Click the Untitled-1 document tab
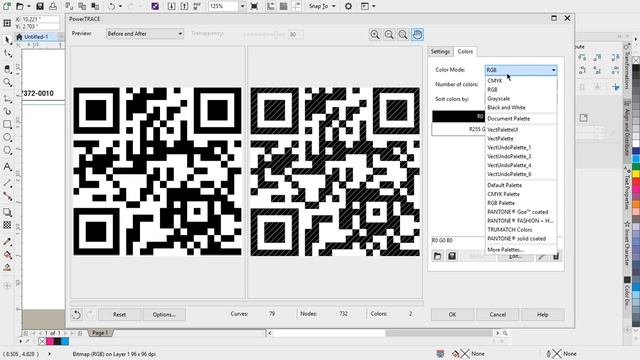This screenshot has width=640, height=360. (x=36, y=37)
